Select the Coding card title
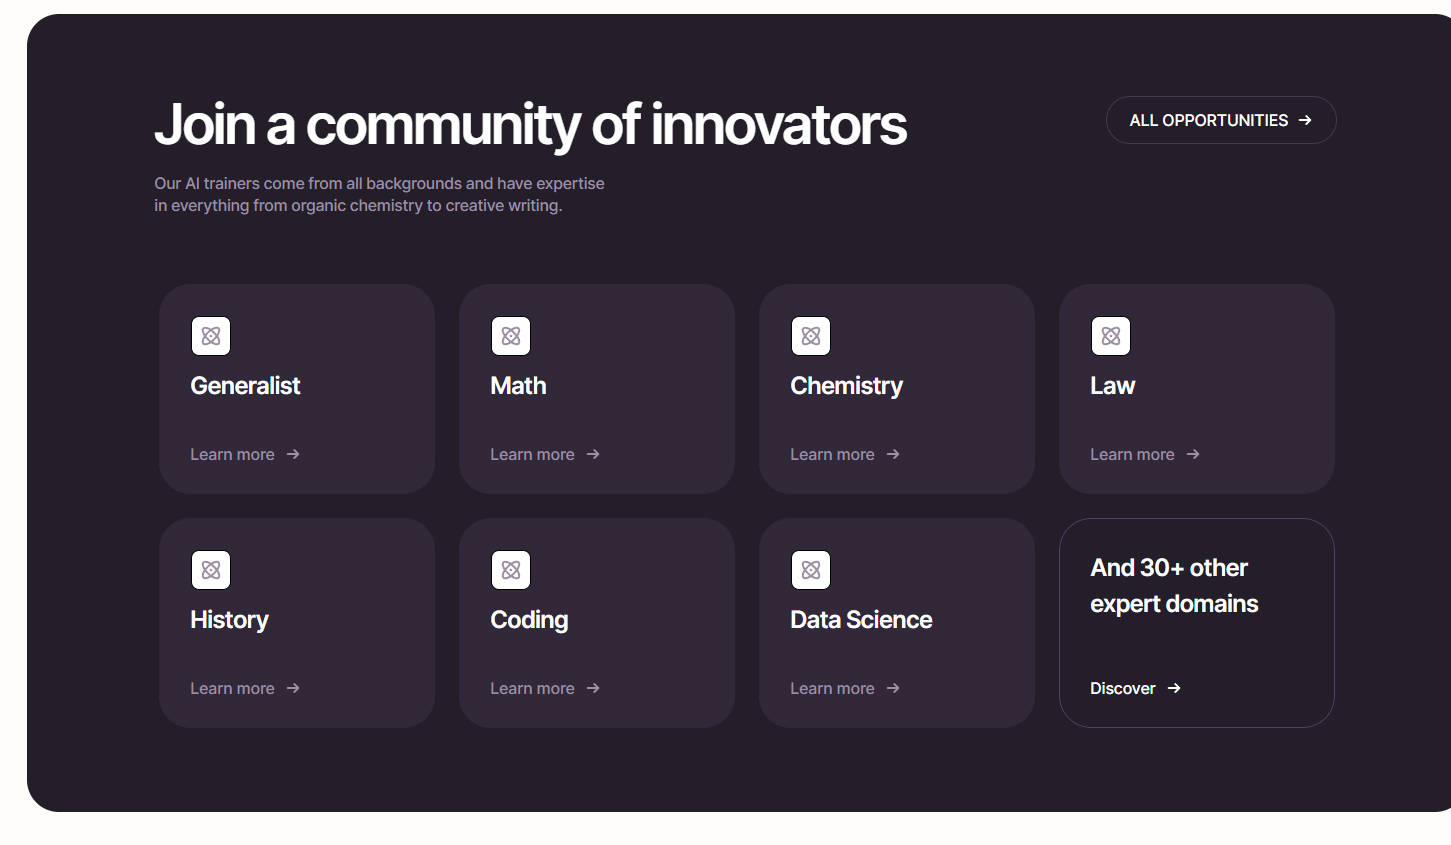 tap(529, 620)
